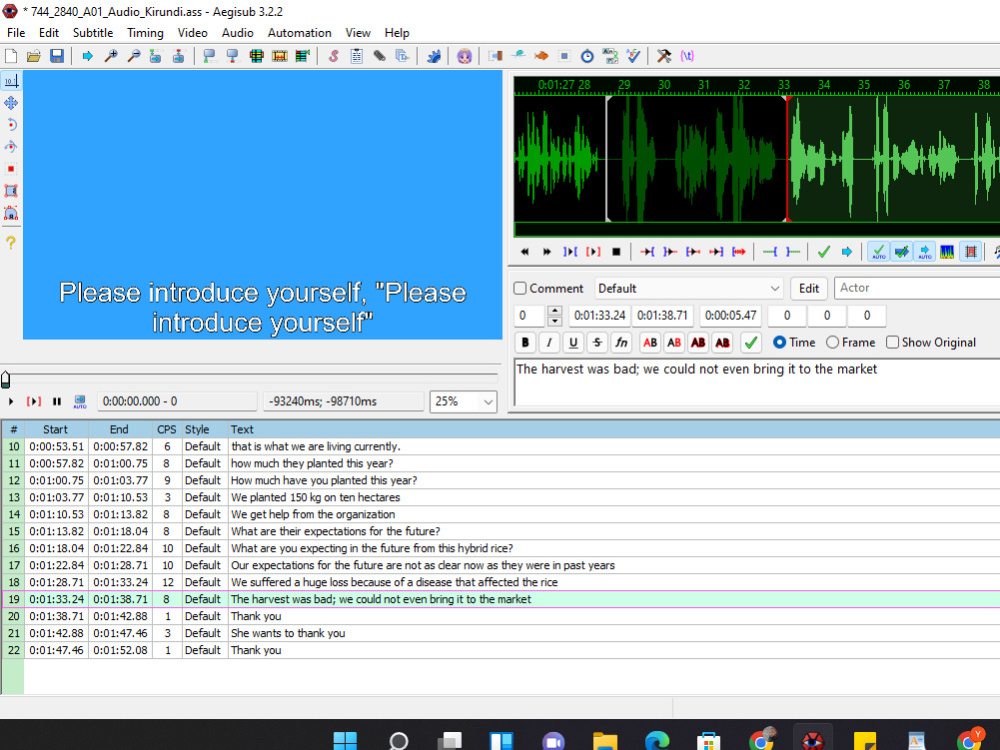
Task: Choose a font with the fn button
Action: [622, 342]
